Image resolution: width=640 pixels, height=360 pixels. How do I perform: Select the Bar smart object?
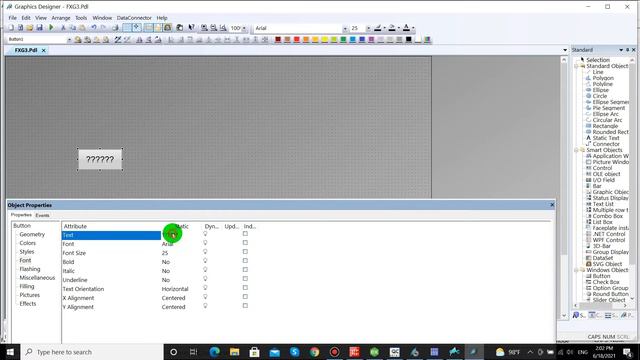tap(597, 186)
